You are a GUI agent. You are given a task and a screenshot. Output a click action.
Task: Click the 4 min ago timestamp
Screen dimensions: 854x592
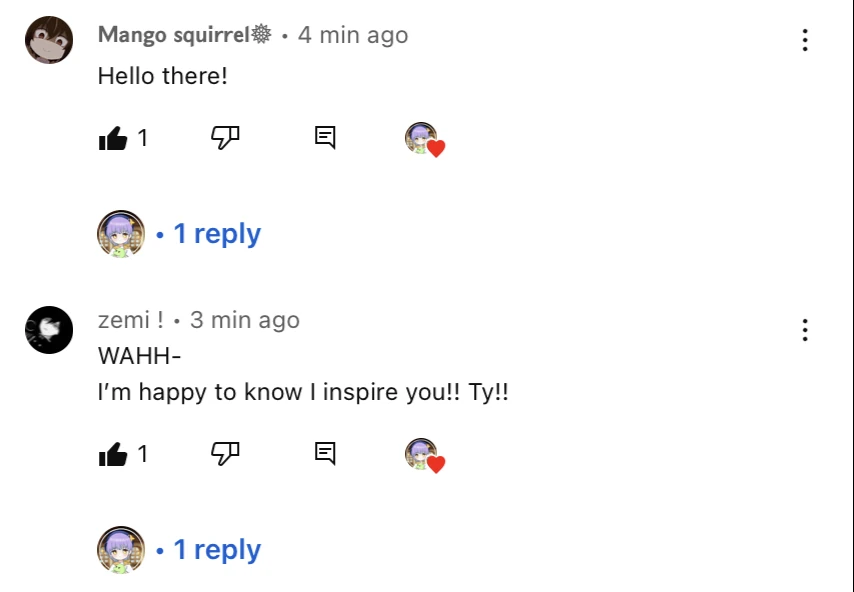click(352, 34)
